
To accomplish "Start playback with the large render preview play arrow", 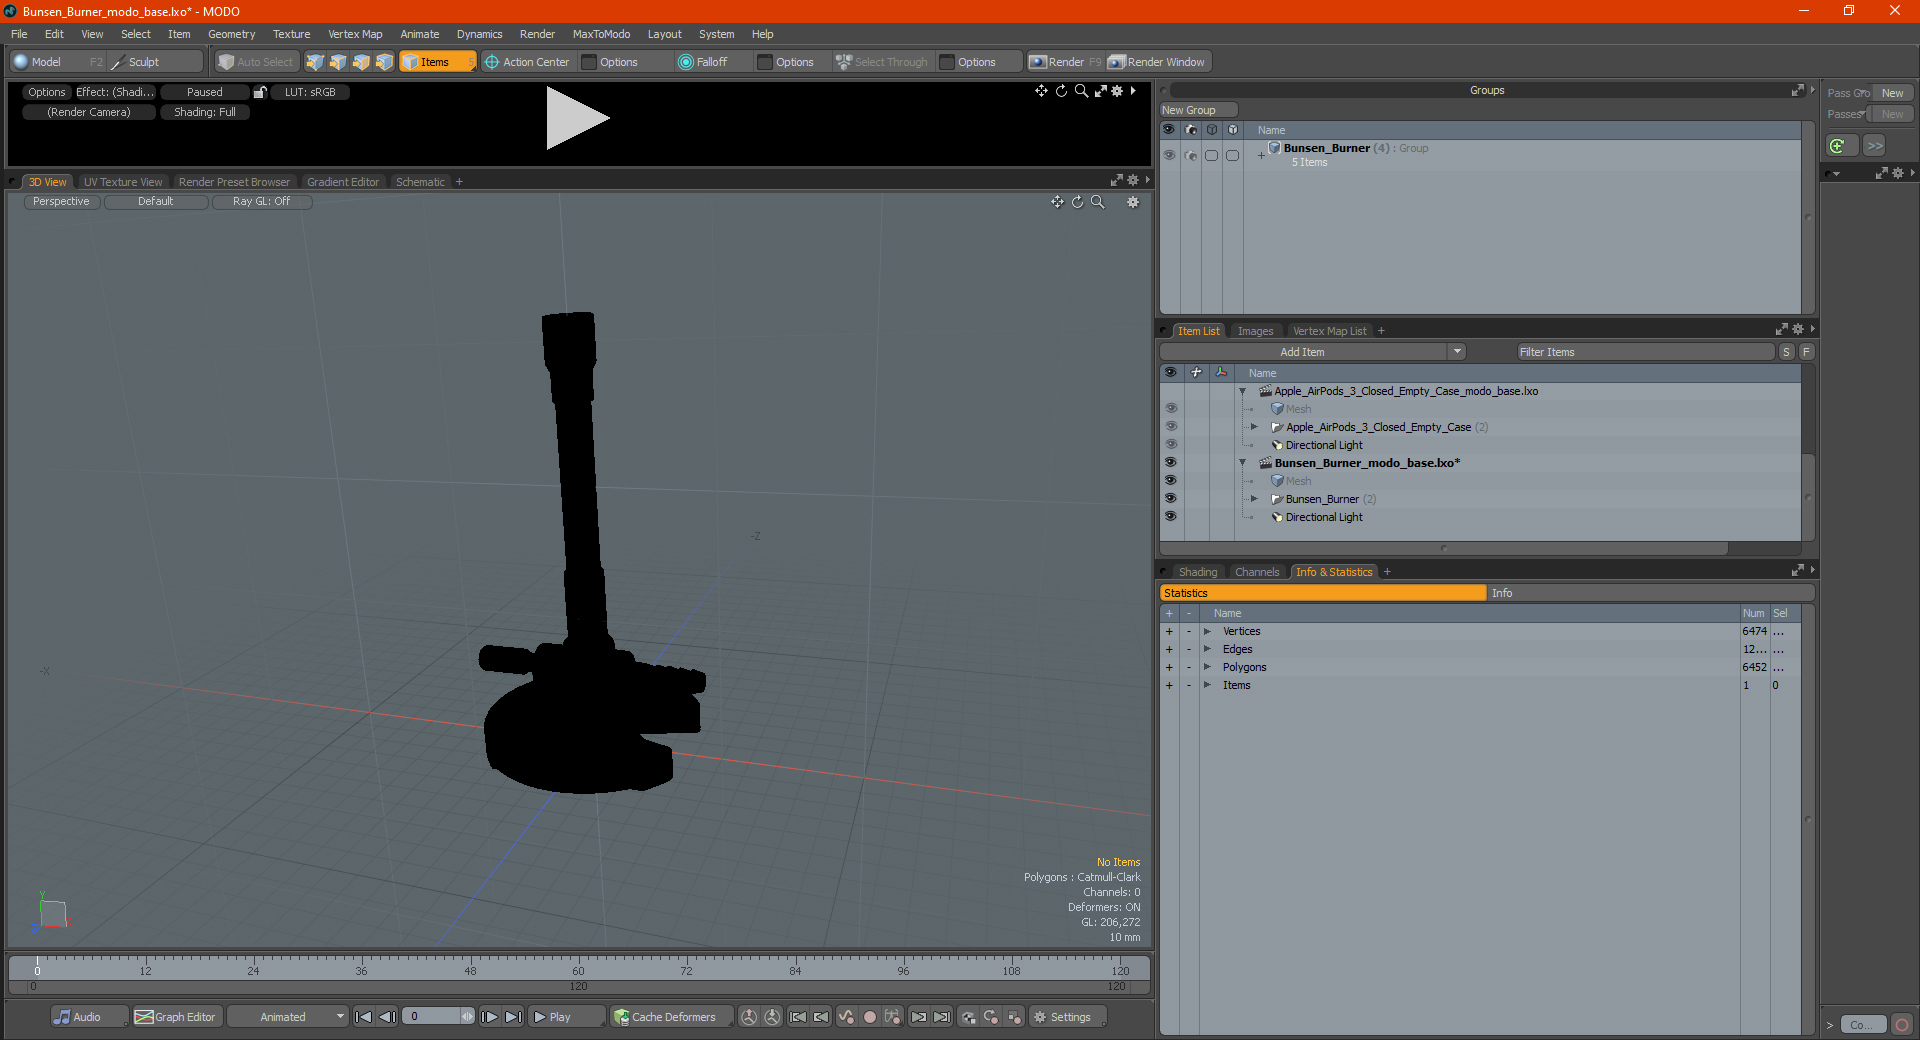I will point(577,118).
